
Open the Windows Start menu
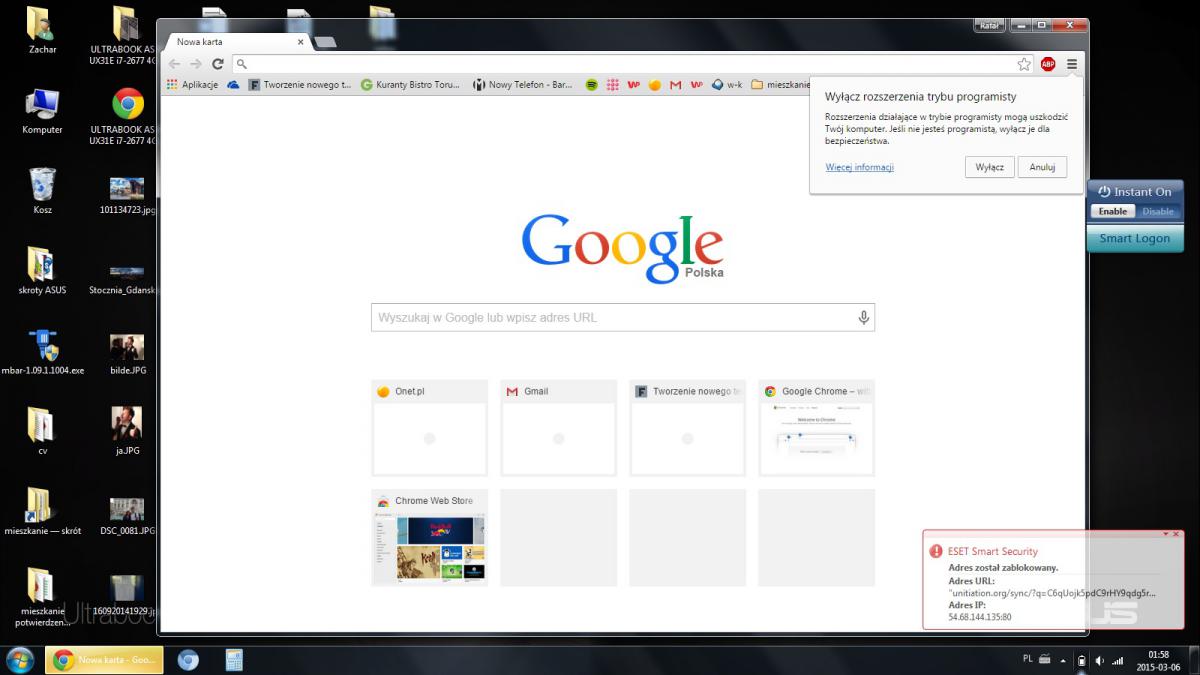click(x=20, y=660)
